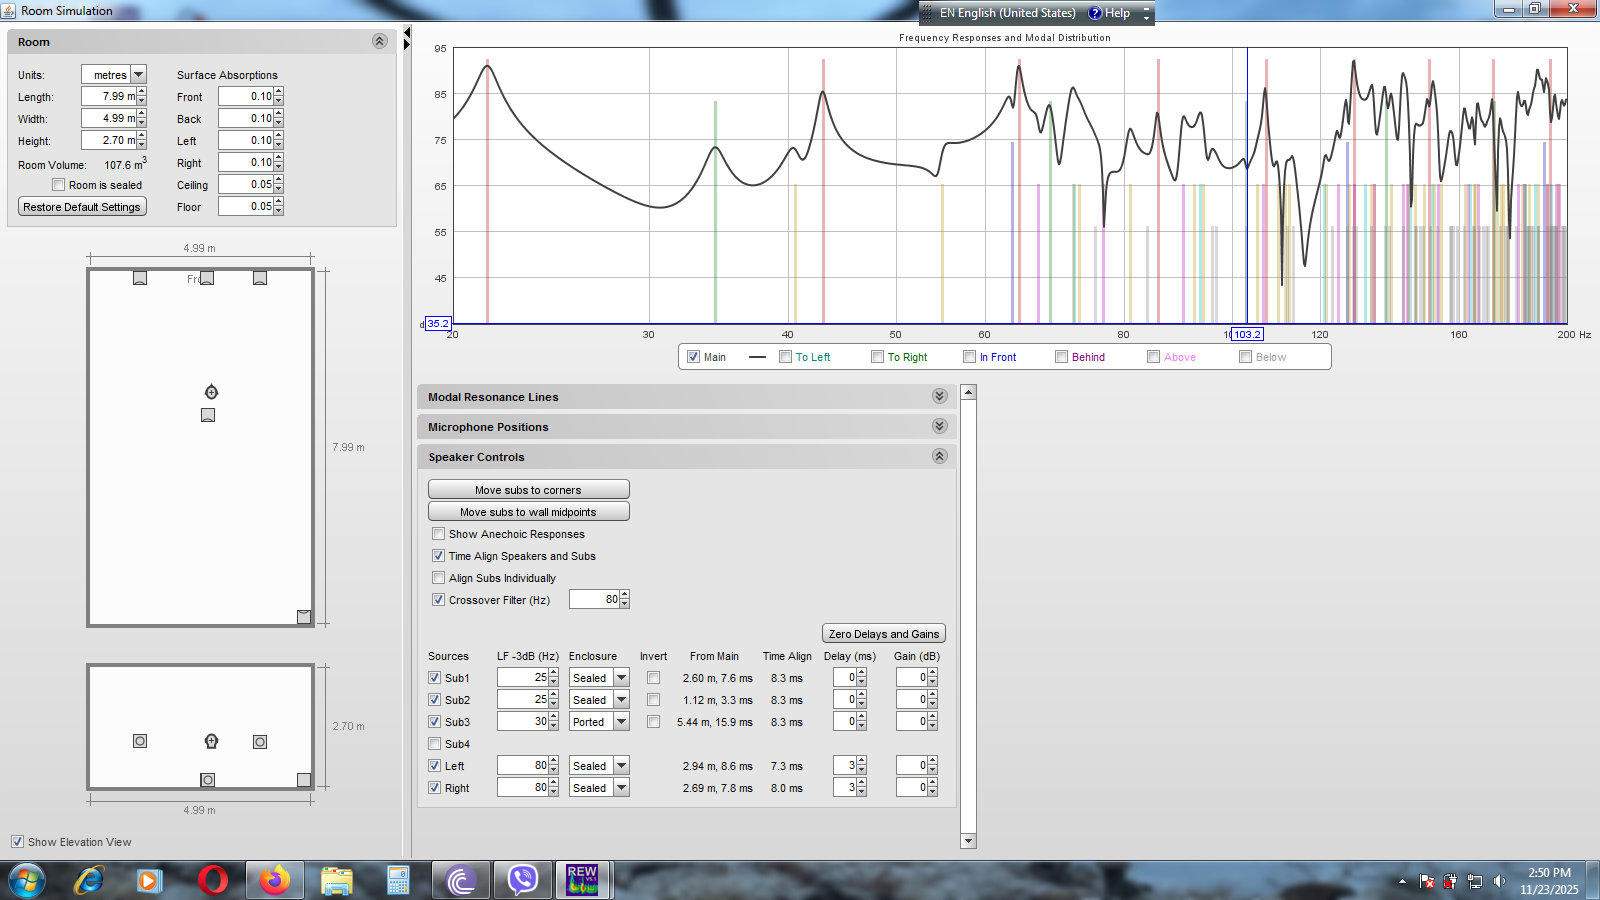Click the listener head icon in floor plan
The width and height of the screenshot is (1600, 900).
click(211, 392)
